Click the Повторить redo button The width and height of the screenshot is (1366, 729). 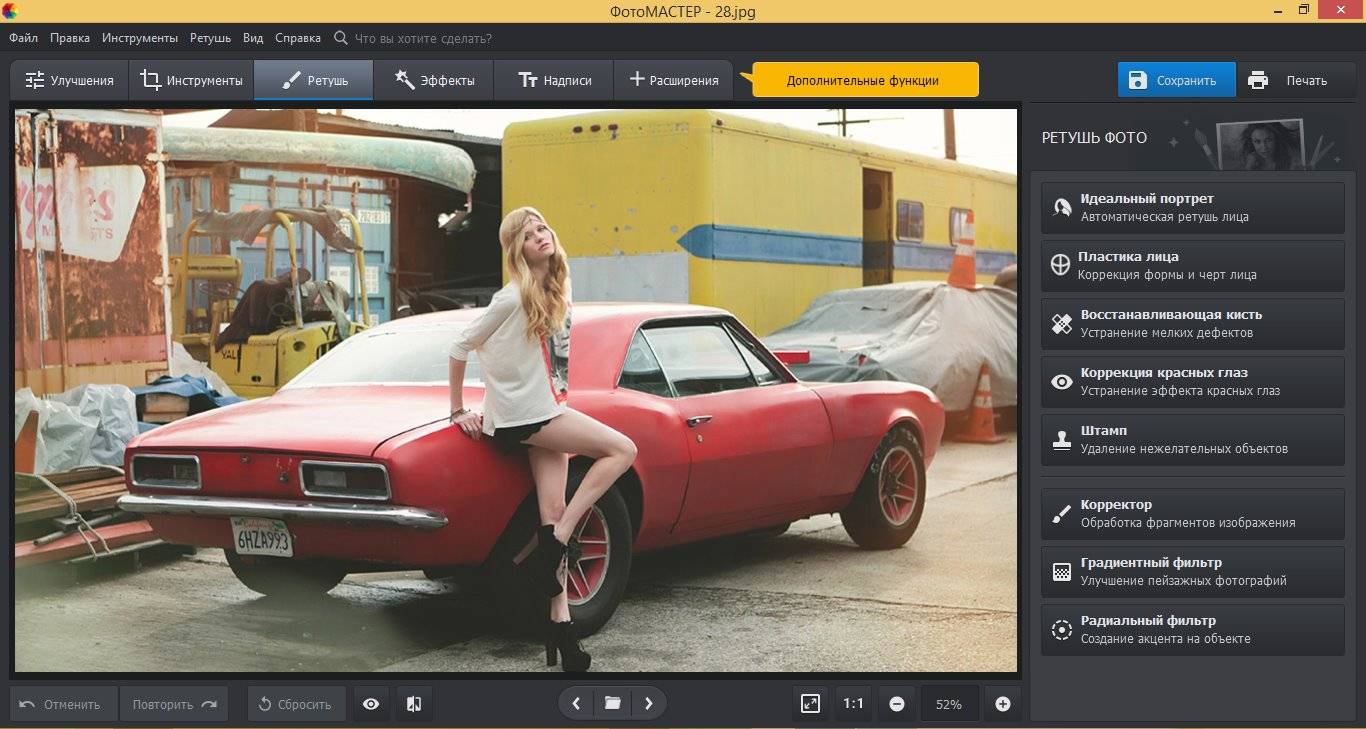[x=174, y=704]
